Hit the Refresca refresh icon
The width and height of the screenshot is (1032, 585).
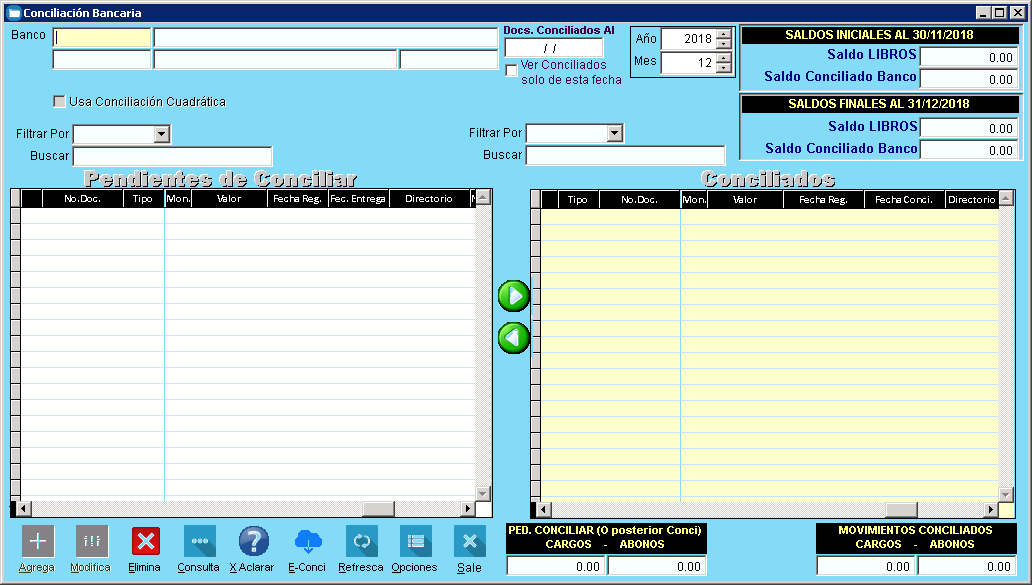pos(361,541)
